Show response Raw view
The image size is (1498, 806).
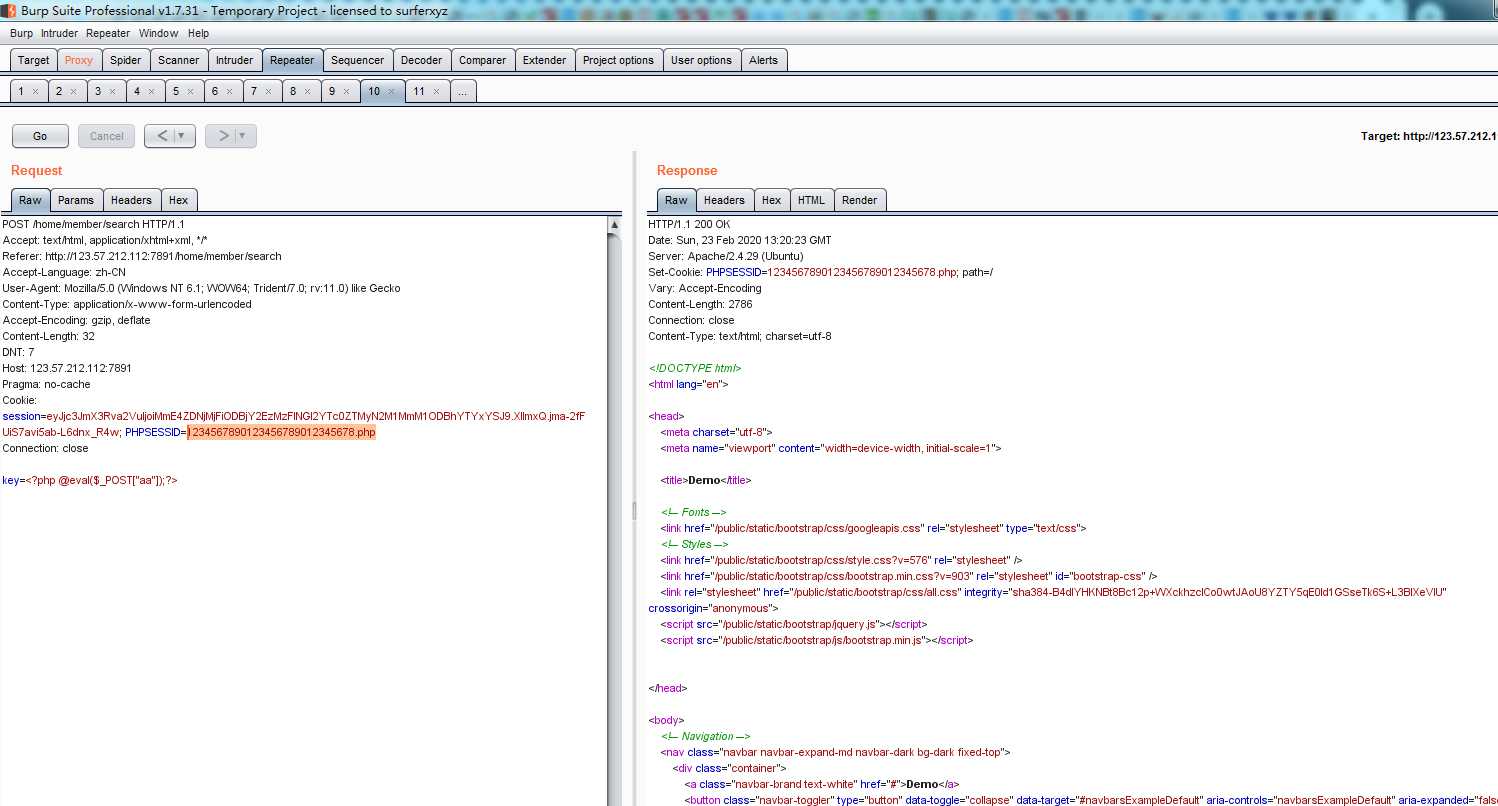click(676, 200)
